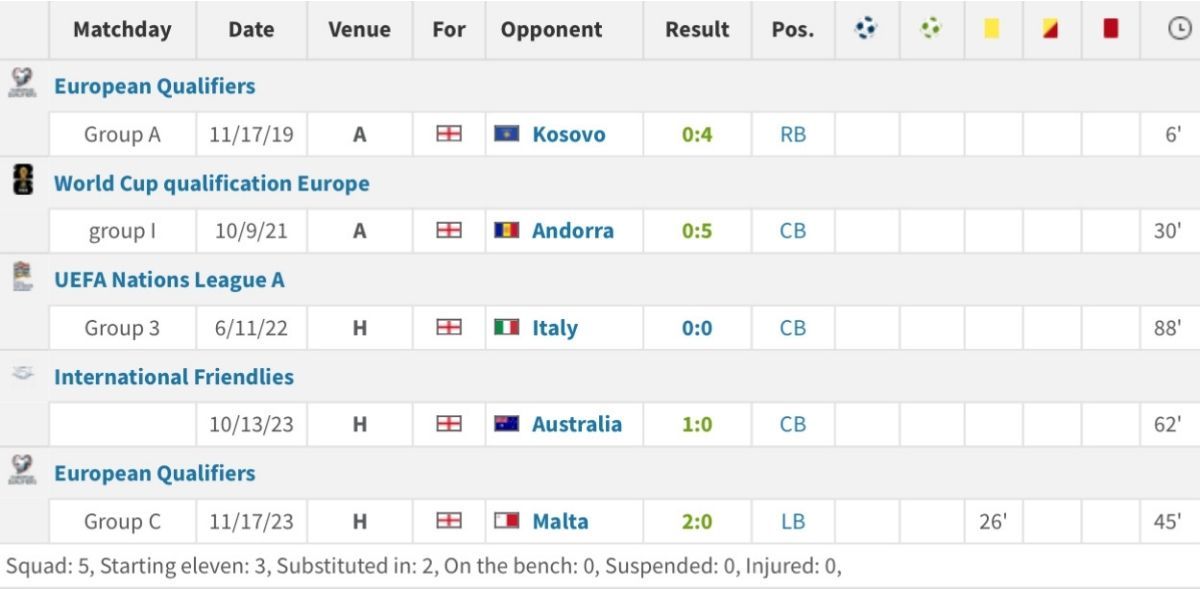1200x590 pixels.
Task: Click the red card column icon
Action: click(x=1110, y=29)
